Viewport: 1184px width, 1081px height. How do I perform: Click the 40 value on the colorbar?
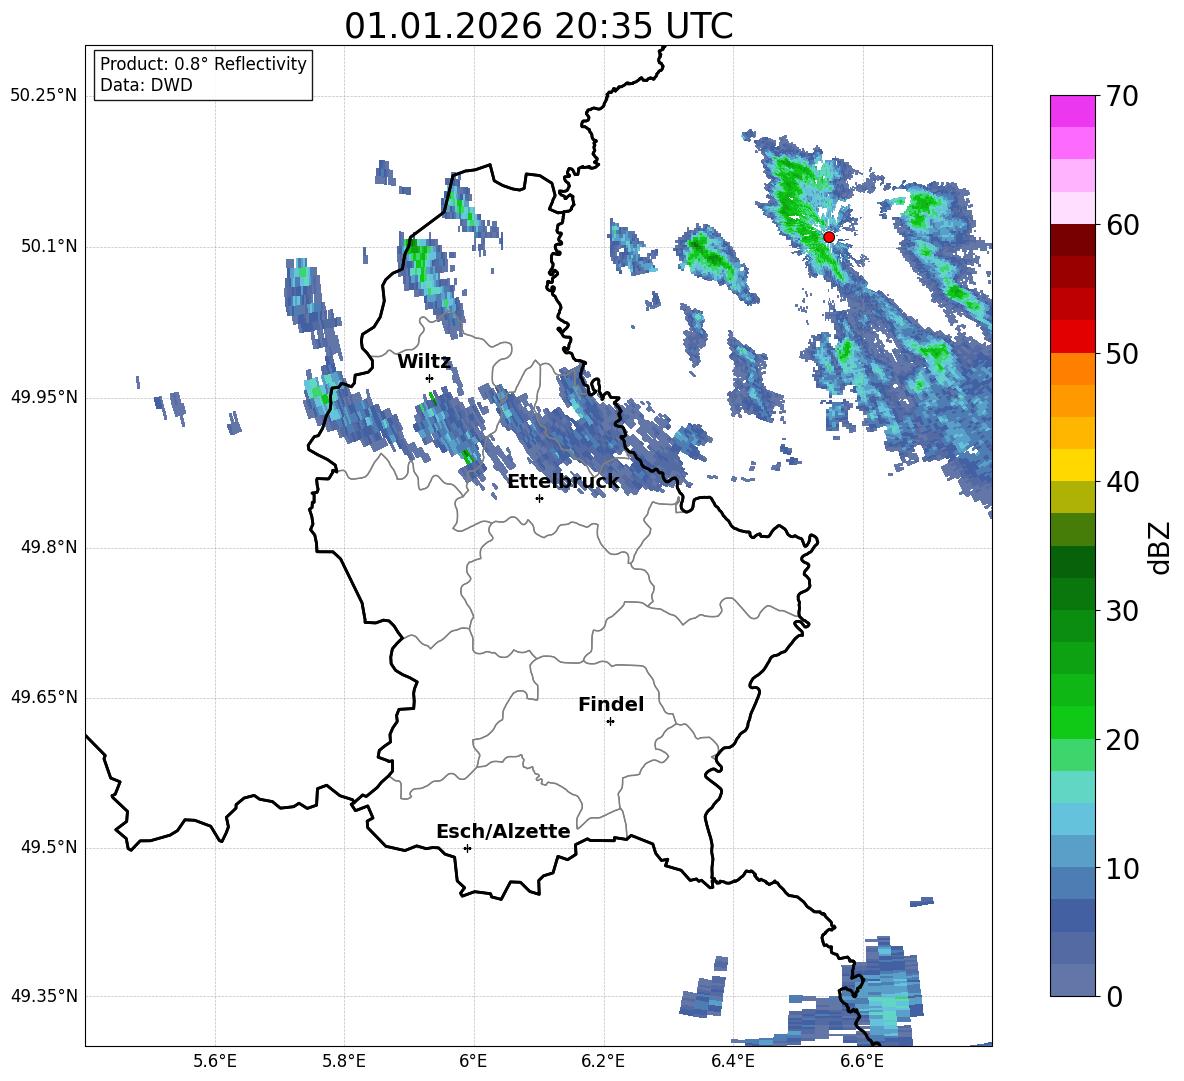(x=1121, y=482)
